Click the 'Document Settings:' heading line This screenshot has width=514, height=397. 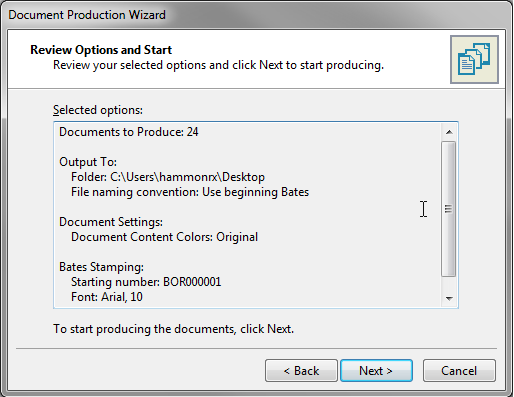[111, 222]
